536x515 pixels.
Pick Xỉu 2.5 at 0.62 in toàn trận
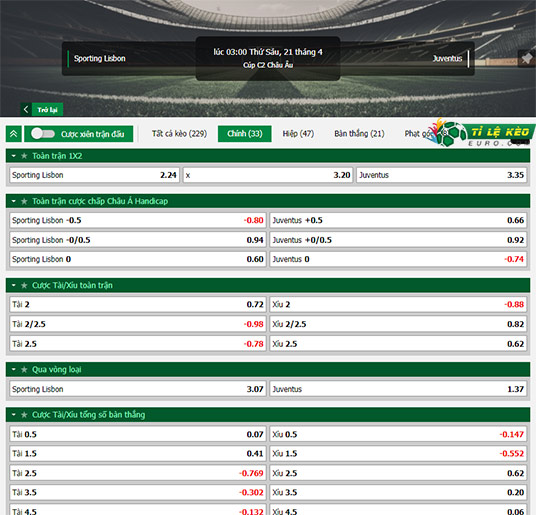pyautogui.click(x=398, y=344)
